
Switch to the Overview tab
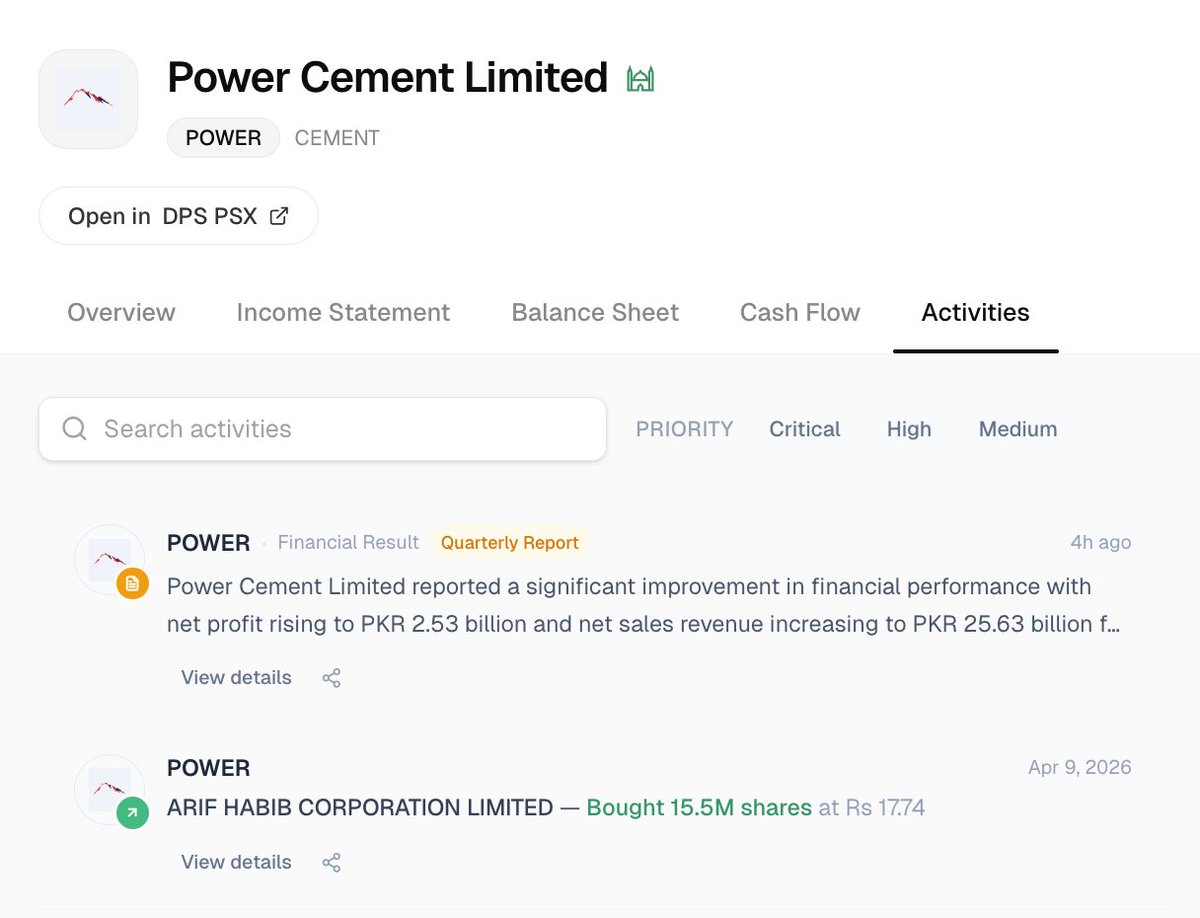121,313
